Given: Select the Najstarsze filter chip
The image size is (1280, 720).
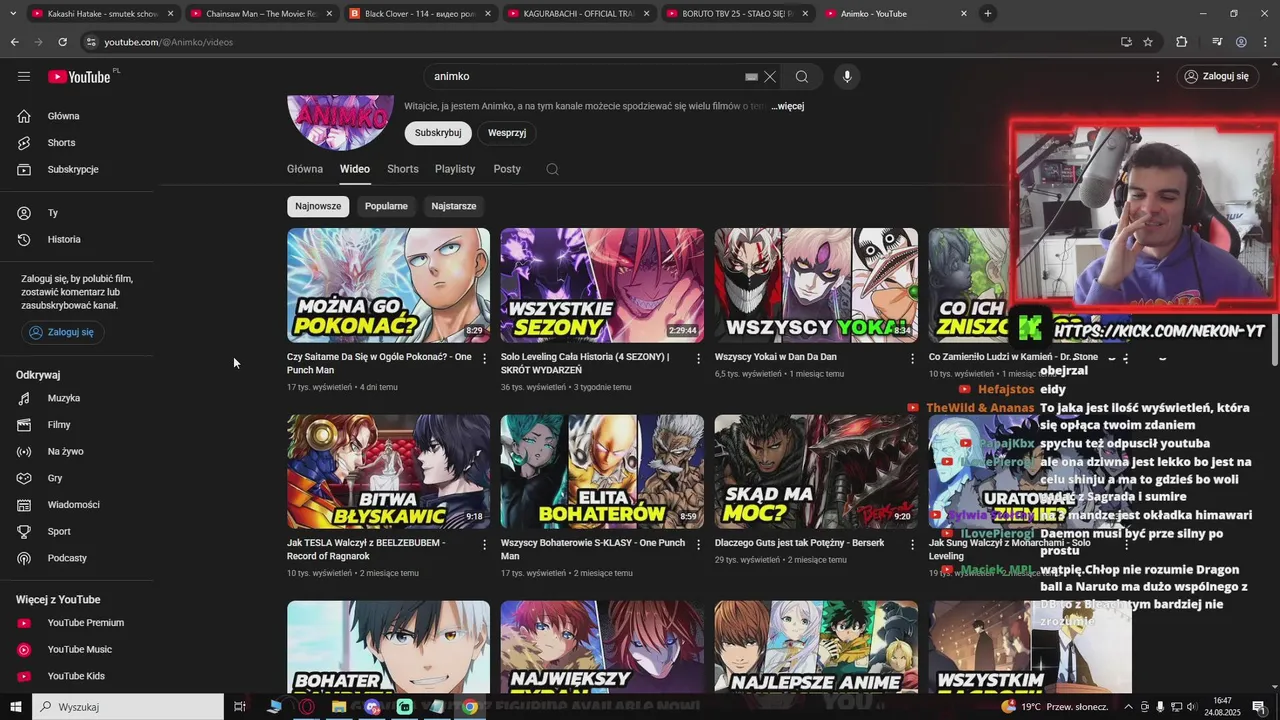Looking at the screenshot, I should pos(454,206).
